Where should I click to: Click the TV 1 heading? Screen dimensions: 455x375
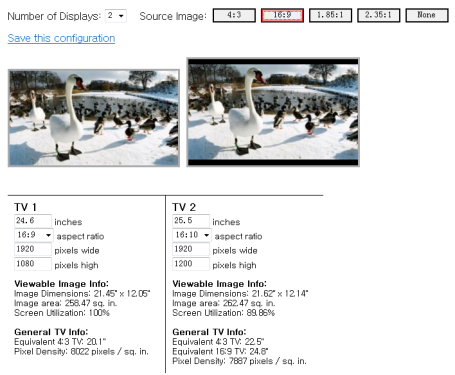tap(25, 207)
